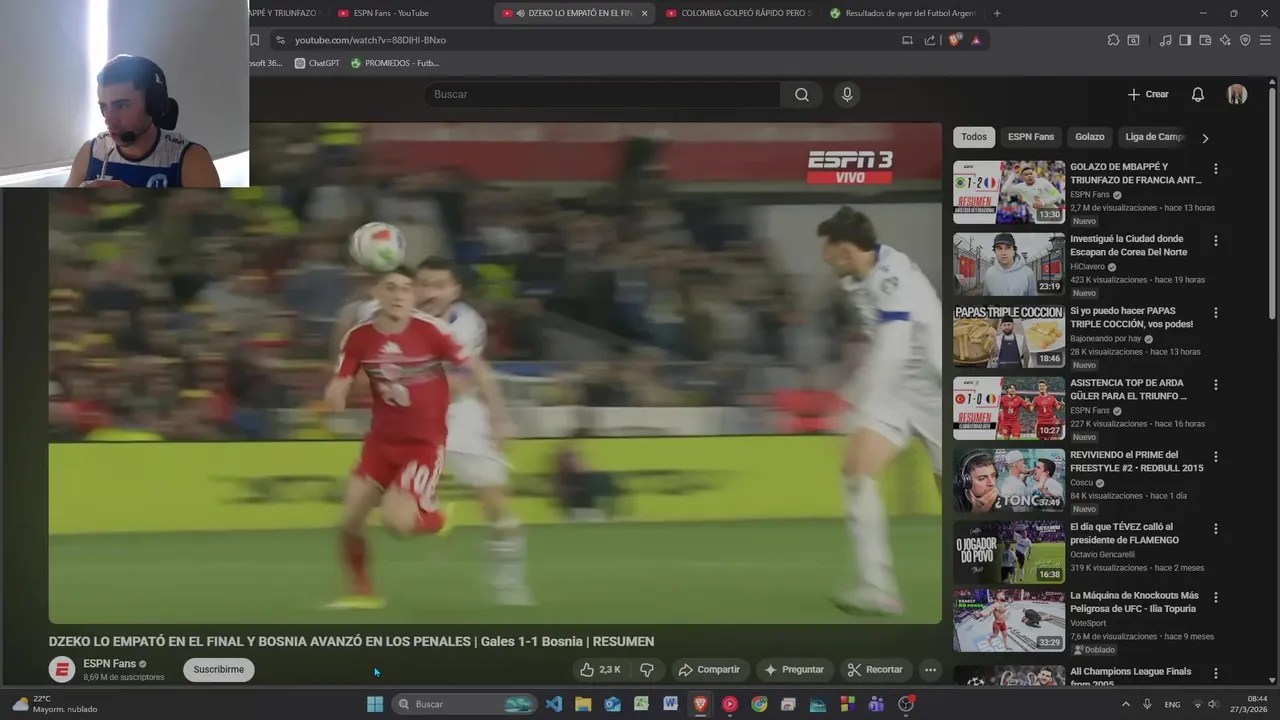Open Tévez Flamengo video thumbnail
Screen dimensions: 1280x720
[x=1008, y=552]
